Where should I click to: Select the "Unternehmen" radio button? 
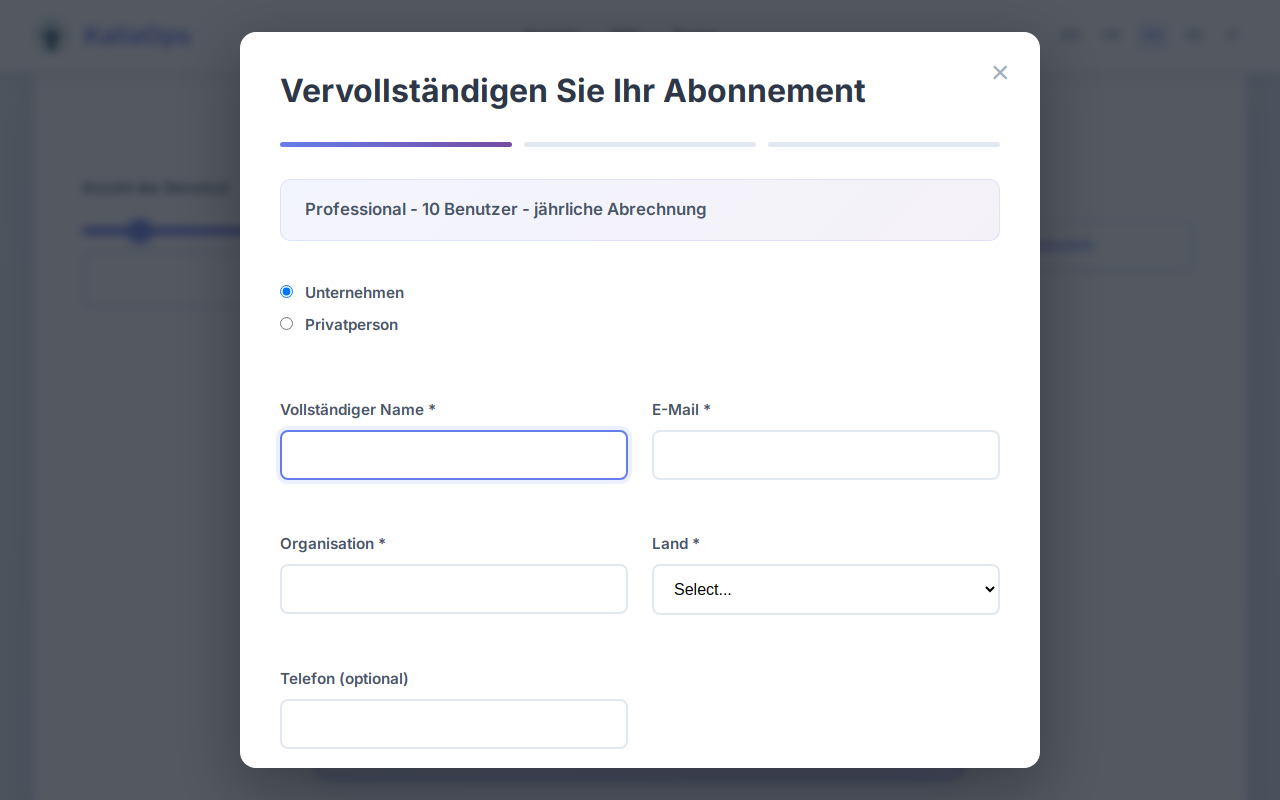(286, 291)
